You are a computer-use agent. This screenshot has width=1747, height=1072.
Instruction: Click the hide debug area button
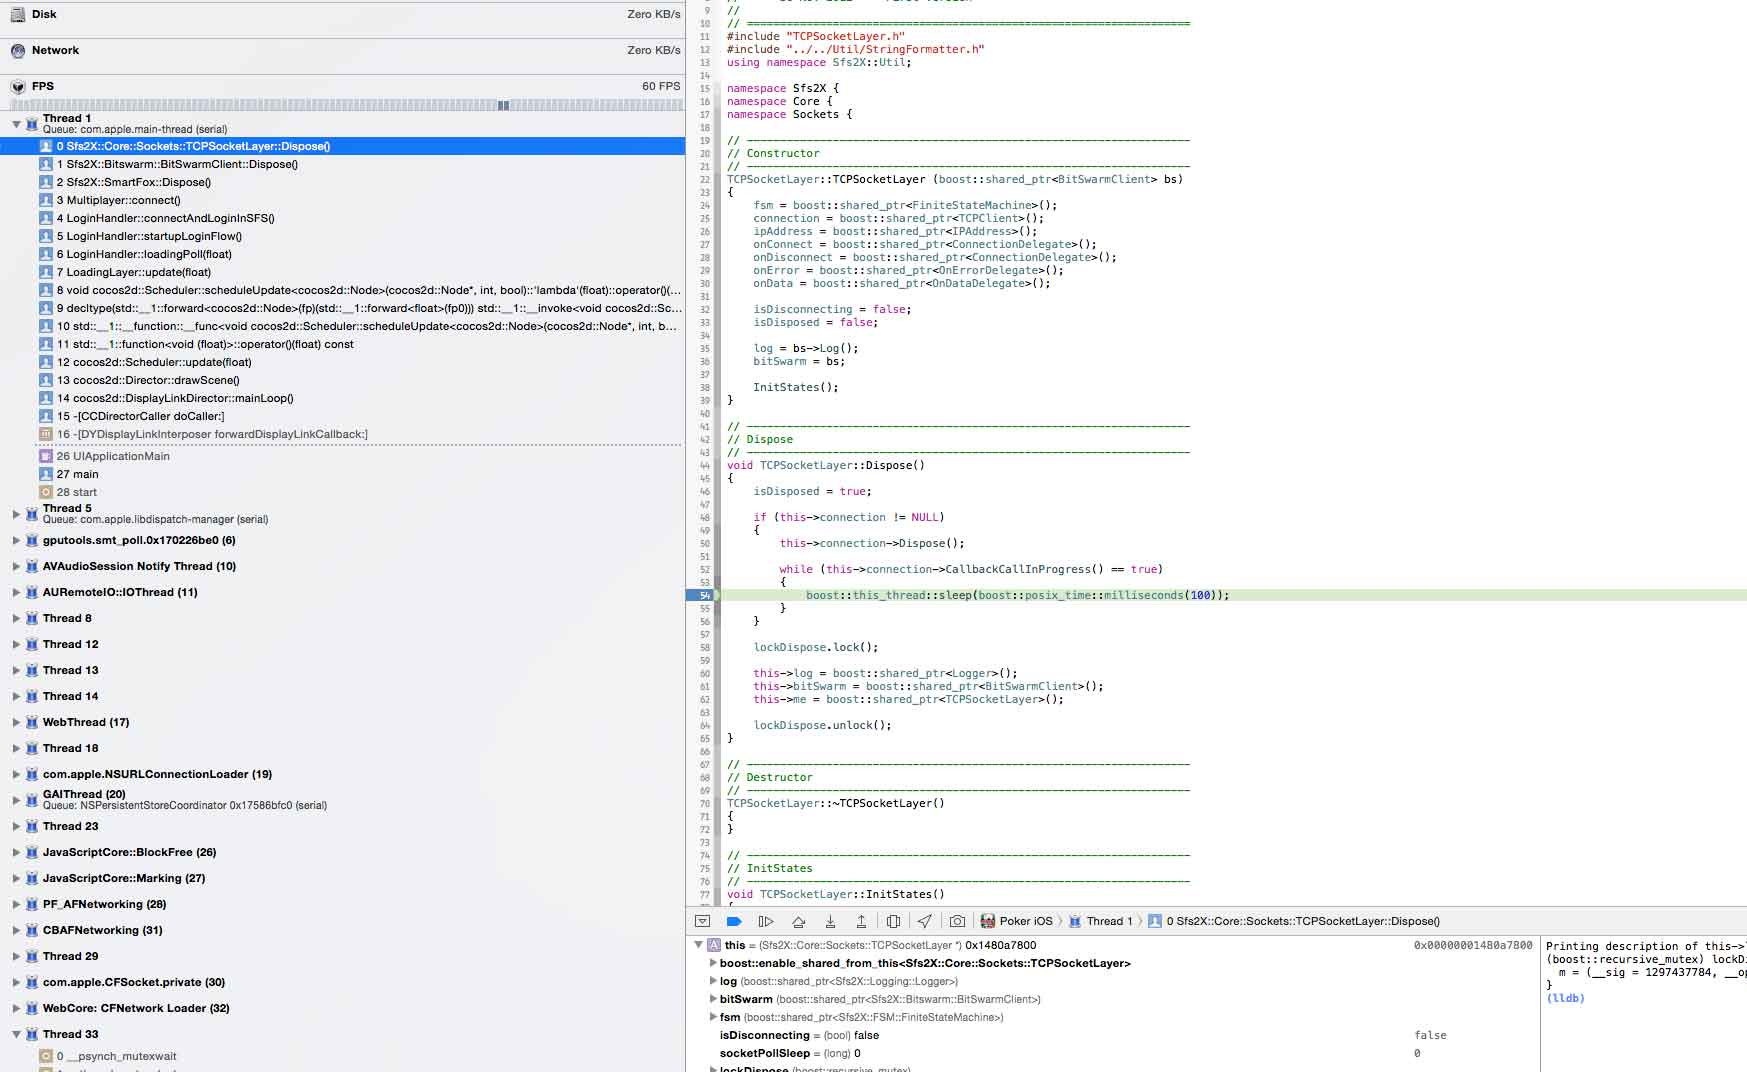[702, 921]
